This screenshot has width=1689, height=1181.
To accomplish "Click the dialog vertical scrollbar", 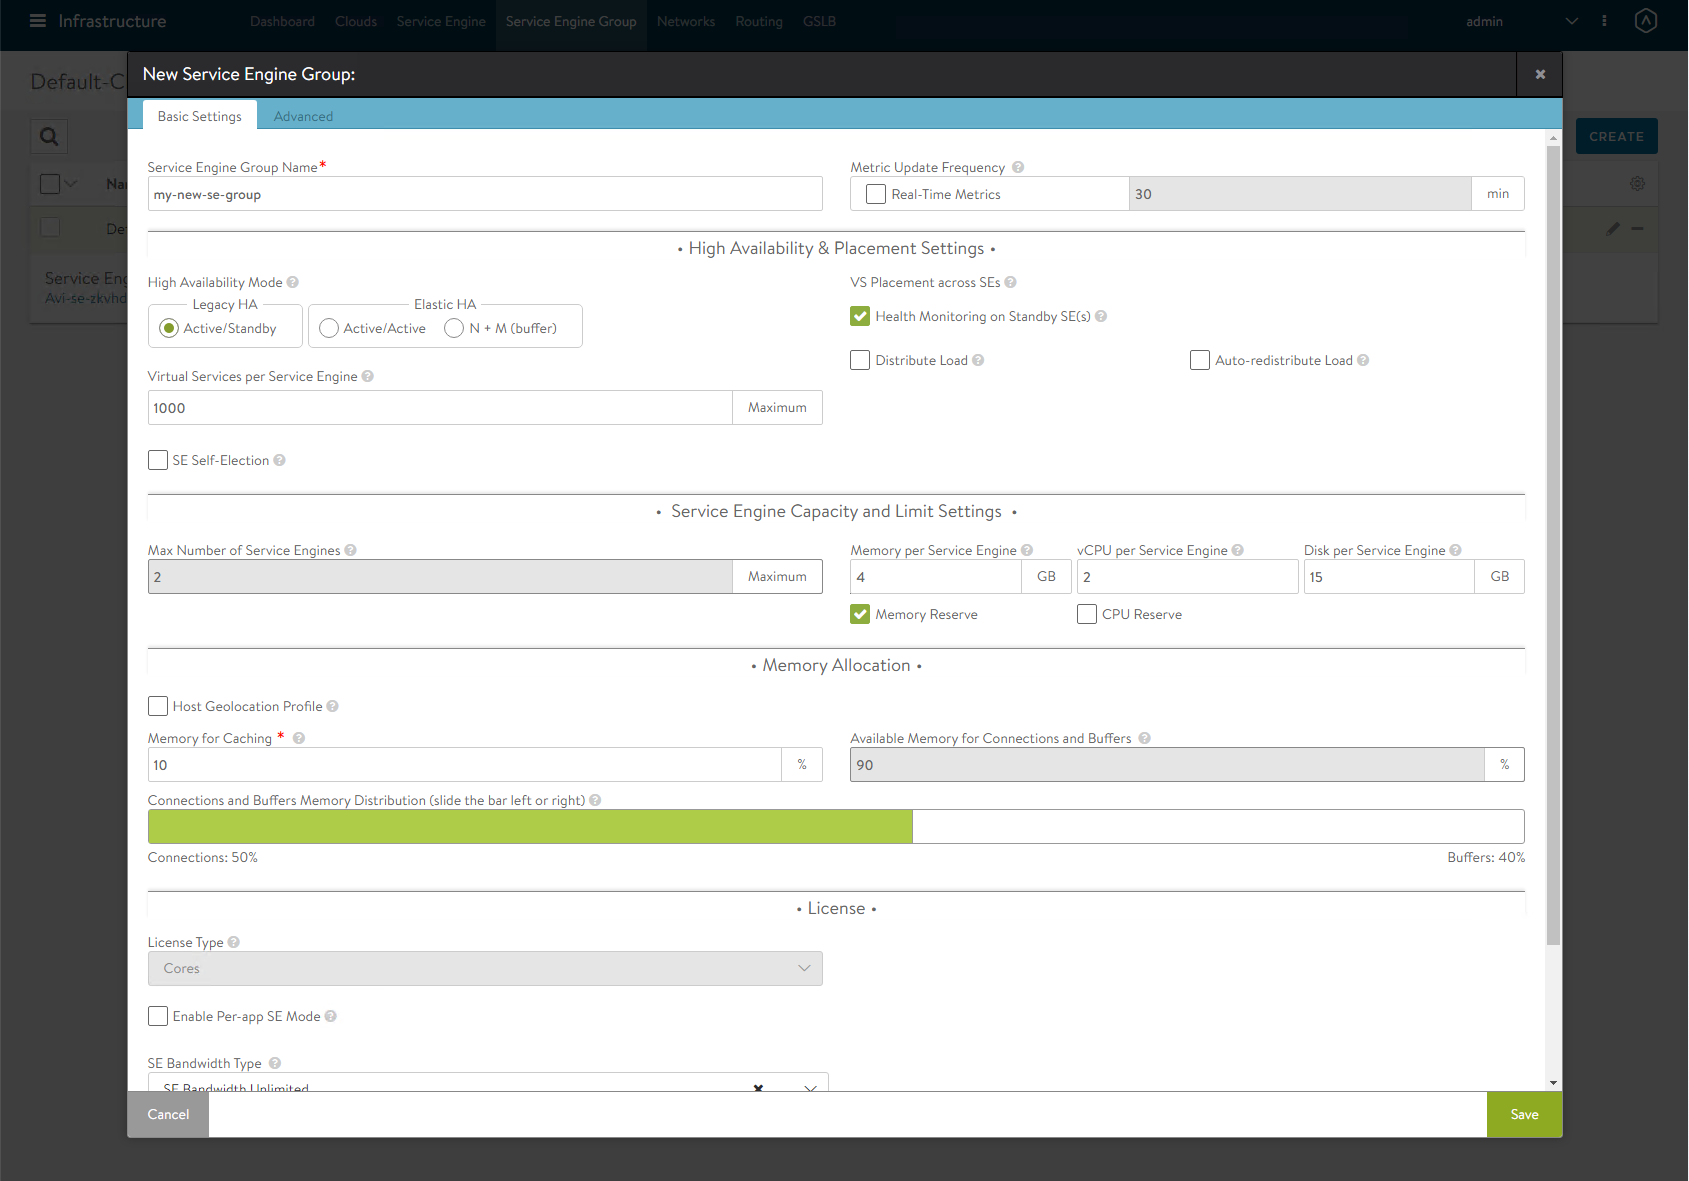I will pos(1553,545).
